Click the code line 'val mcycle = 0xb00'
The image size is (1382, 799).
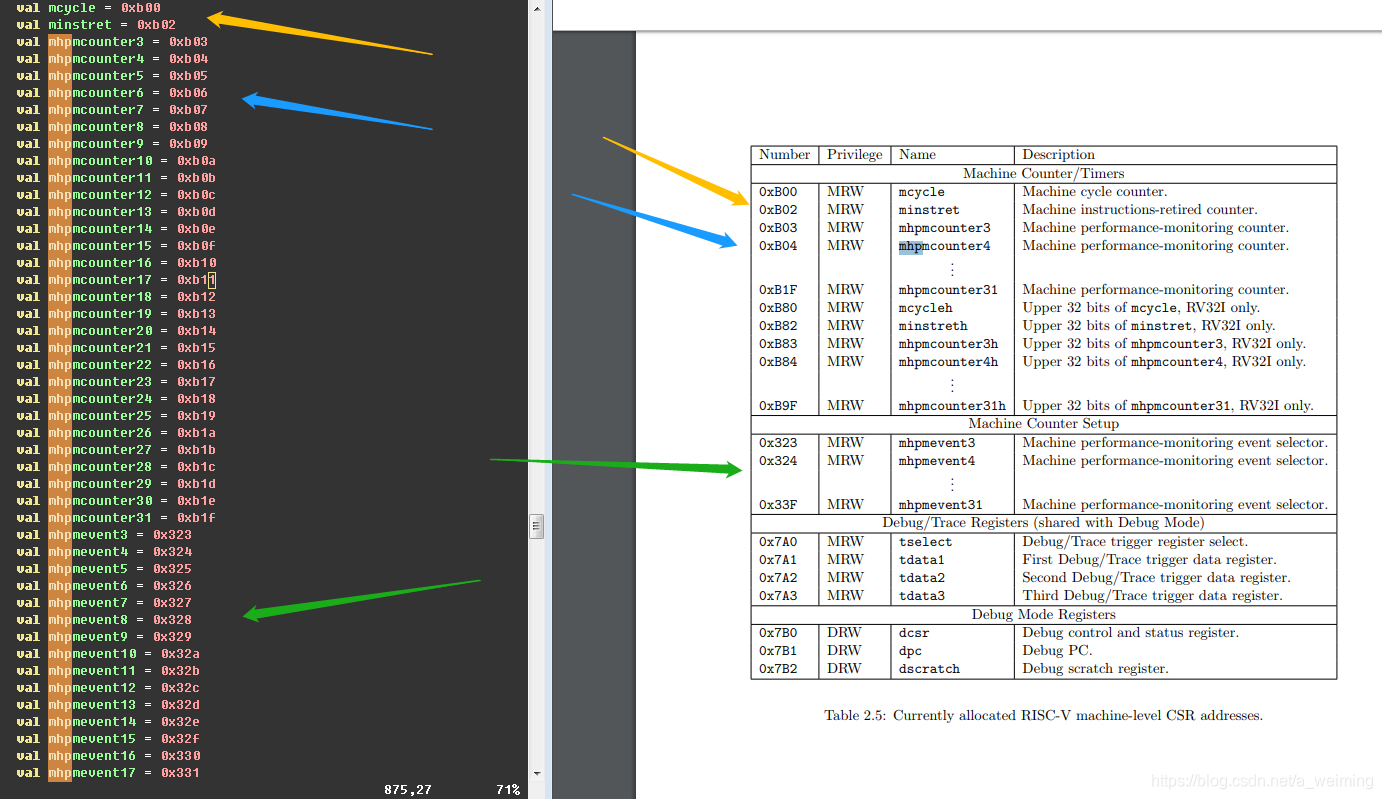pyautogui.click(x=89, y=8)
